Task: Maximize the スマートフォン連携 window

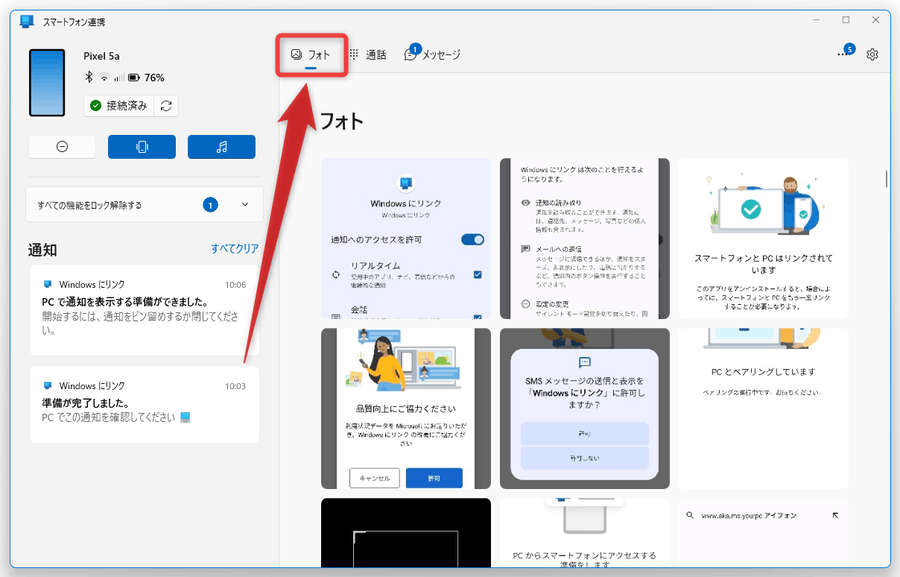Action: click(845, 20)
